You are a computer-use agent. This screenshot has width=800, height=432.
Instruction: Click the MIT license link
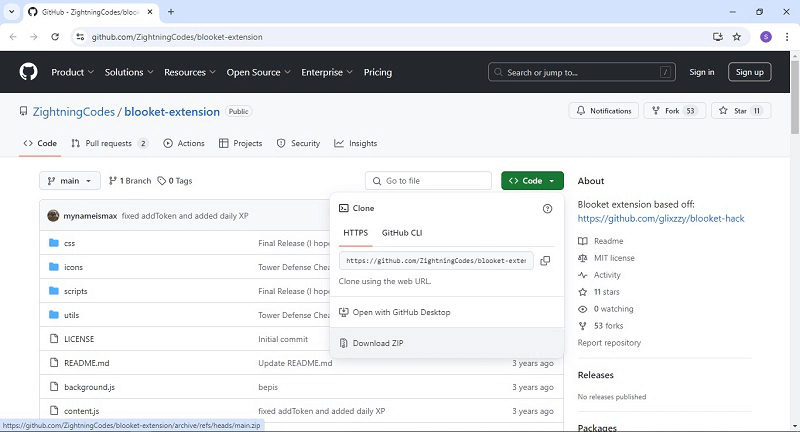click(606, 258)
